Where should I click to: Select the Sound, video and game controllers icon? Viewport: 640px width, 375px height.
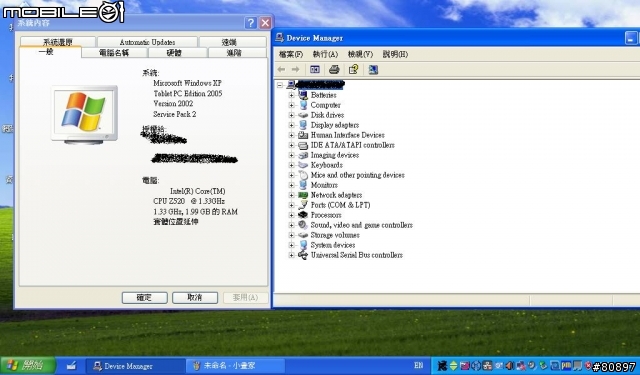point(303,225)
